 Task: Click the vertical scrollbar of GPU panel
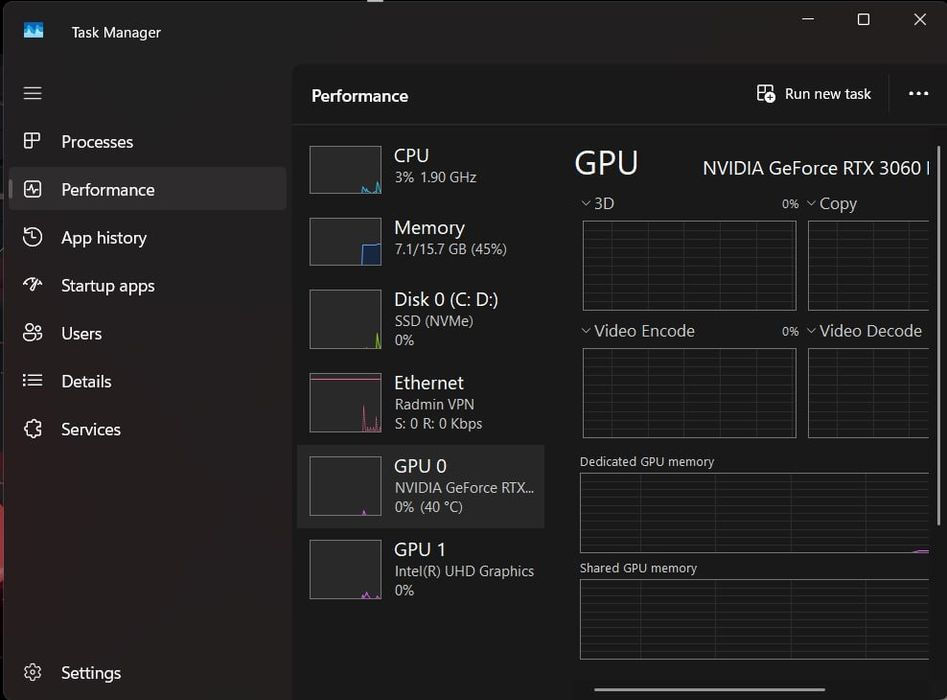(938, 335)
